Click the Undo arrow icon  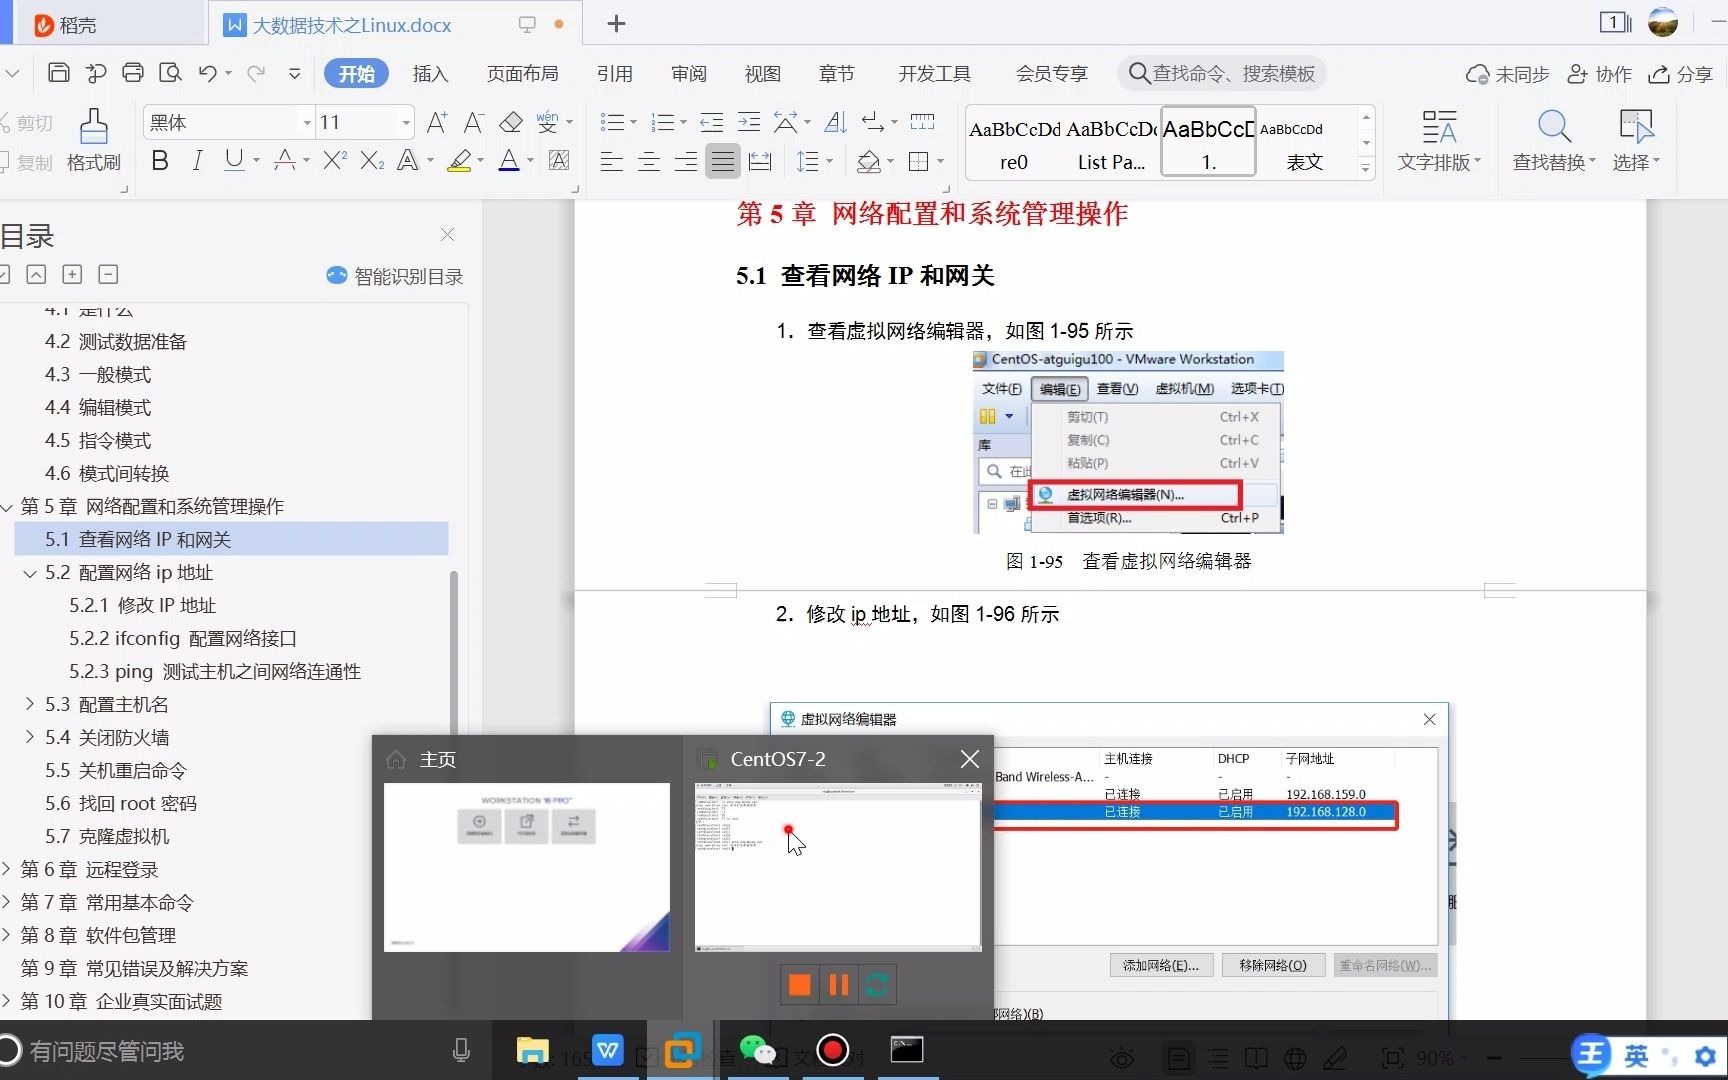pyautogui.click(x=207, y=73)
